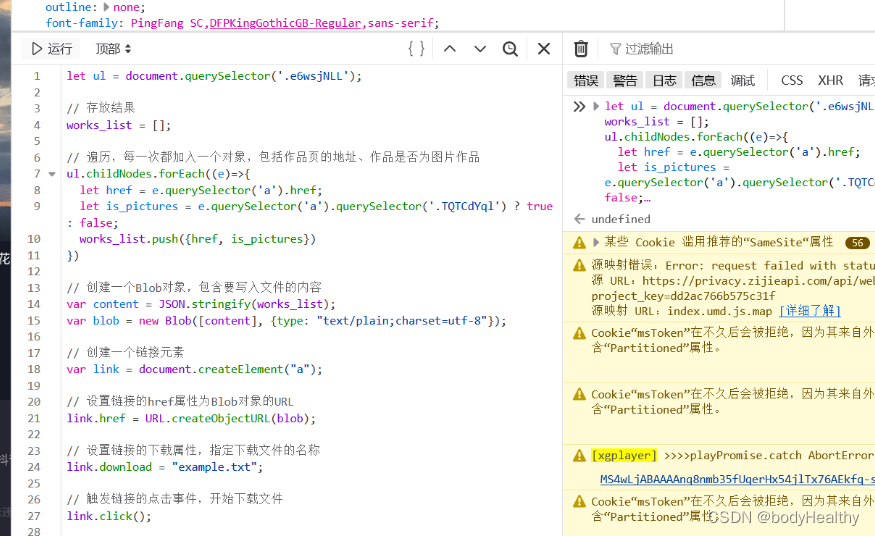Click the return arrow icon beside undefined

(579, 219)
